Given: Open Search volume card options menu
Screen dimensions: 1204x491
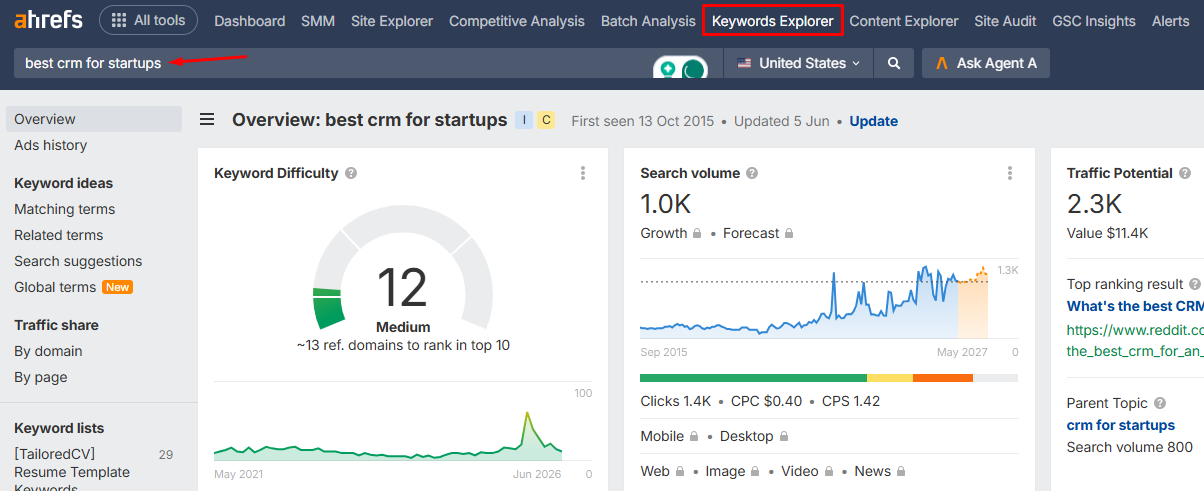Looking at the screenshot, I should click(1009, 173).
